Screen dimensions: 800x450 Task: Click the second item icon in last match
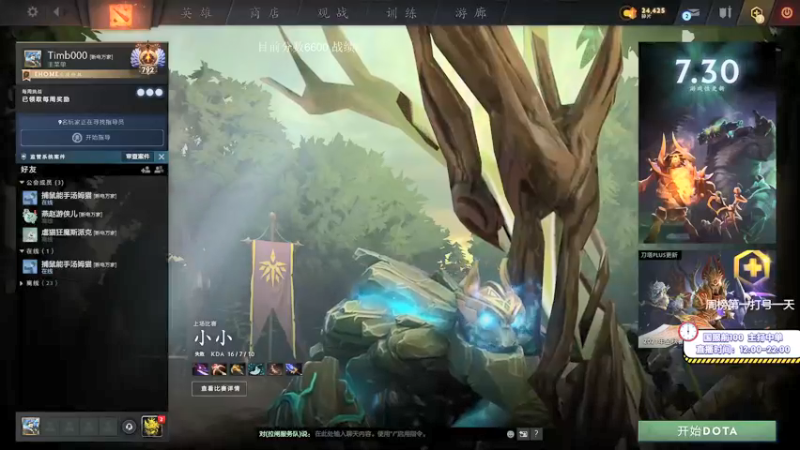tap(219, 369)
